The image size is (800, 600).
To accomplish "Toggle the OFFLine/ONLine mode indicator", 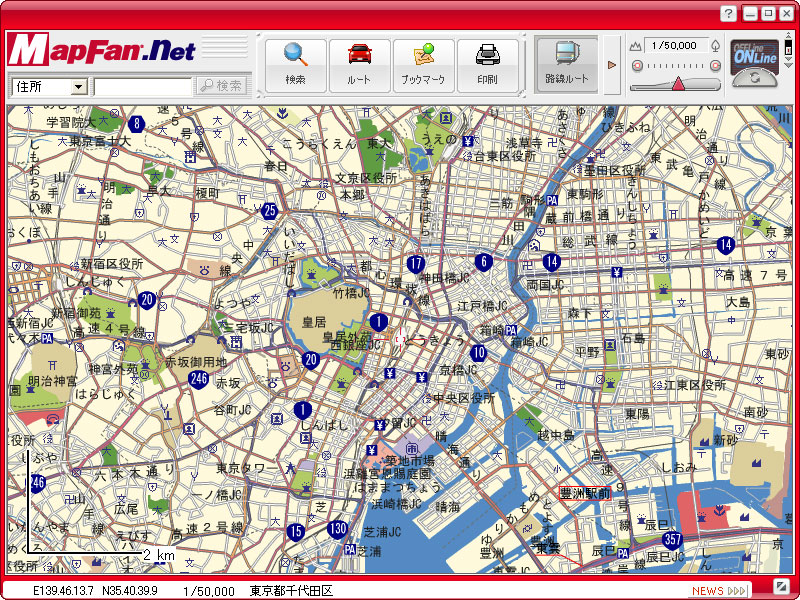I will click(755, 54).
